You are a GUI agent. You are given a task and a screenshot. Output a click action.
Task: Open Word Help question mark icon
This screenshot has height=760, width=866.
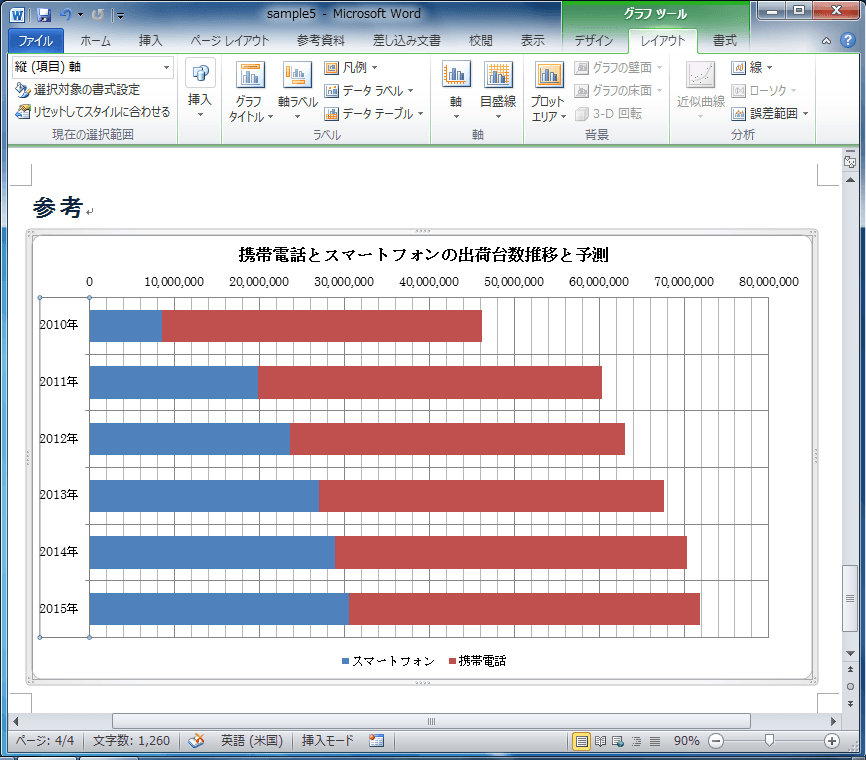point(847,40)
